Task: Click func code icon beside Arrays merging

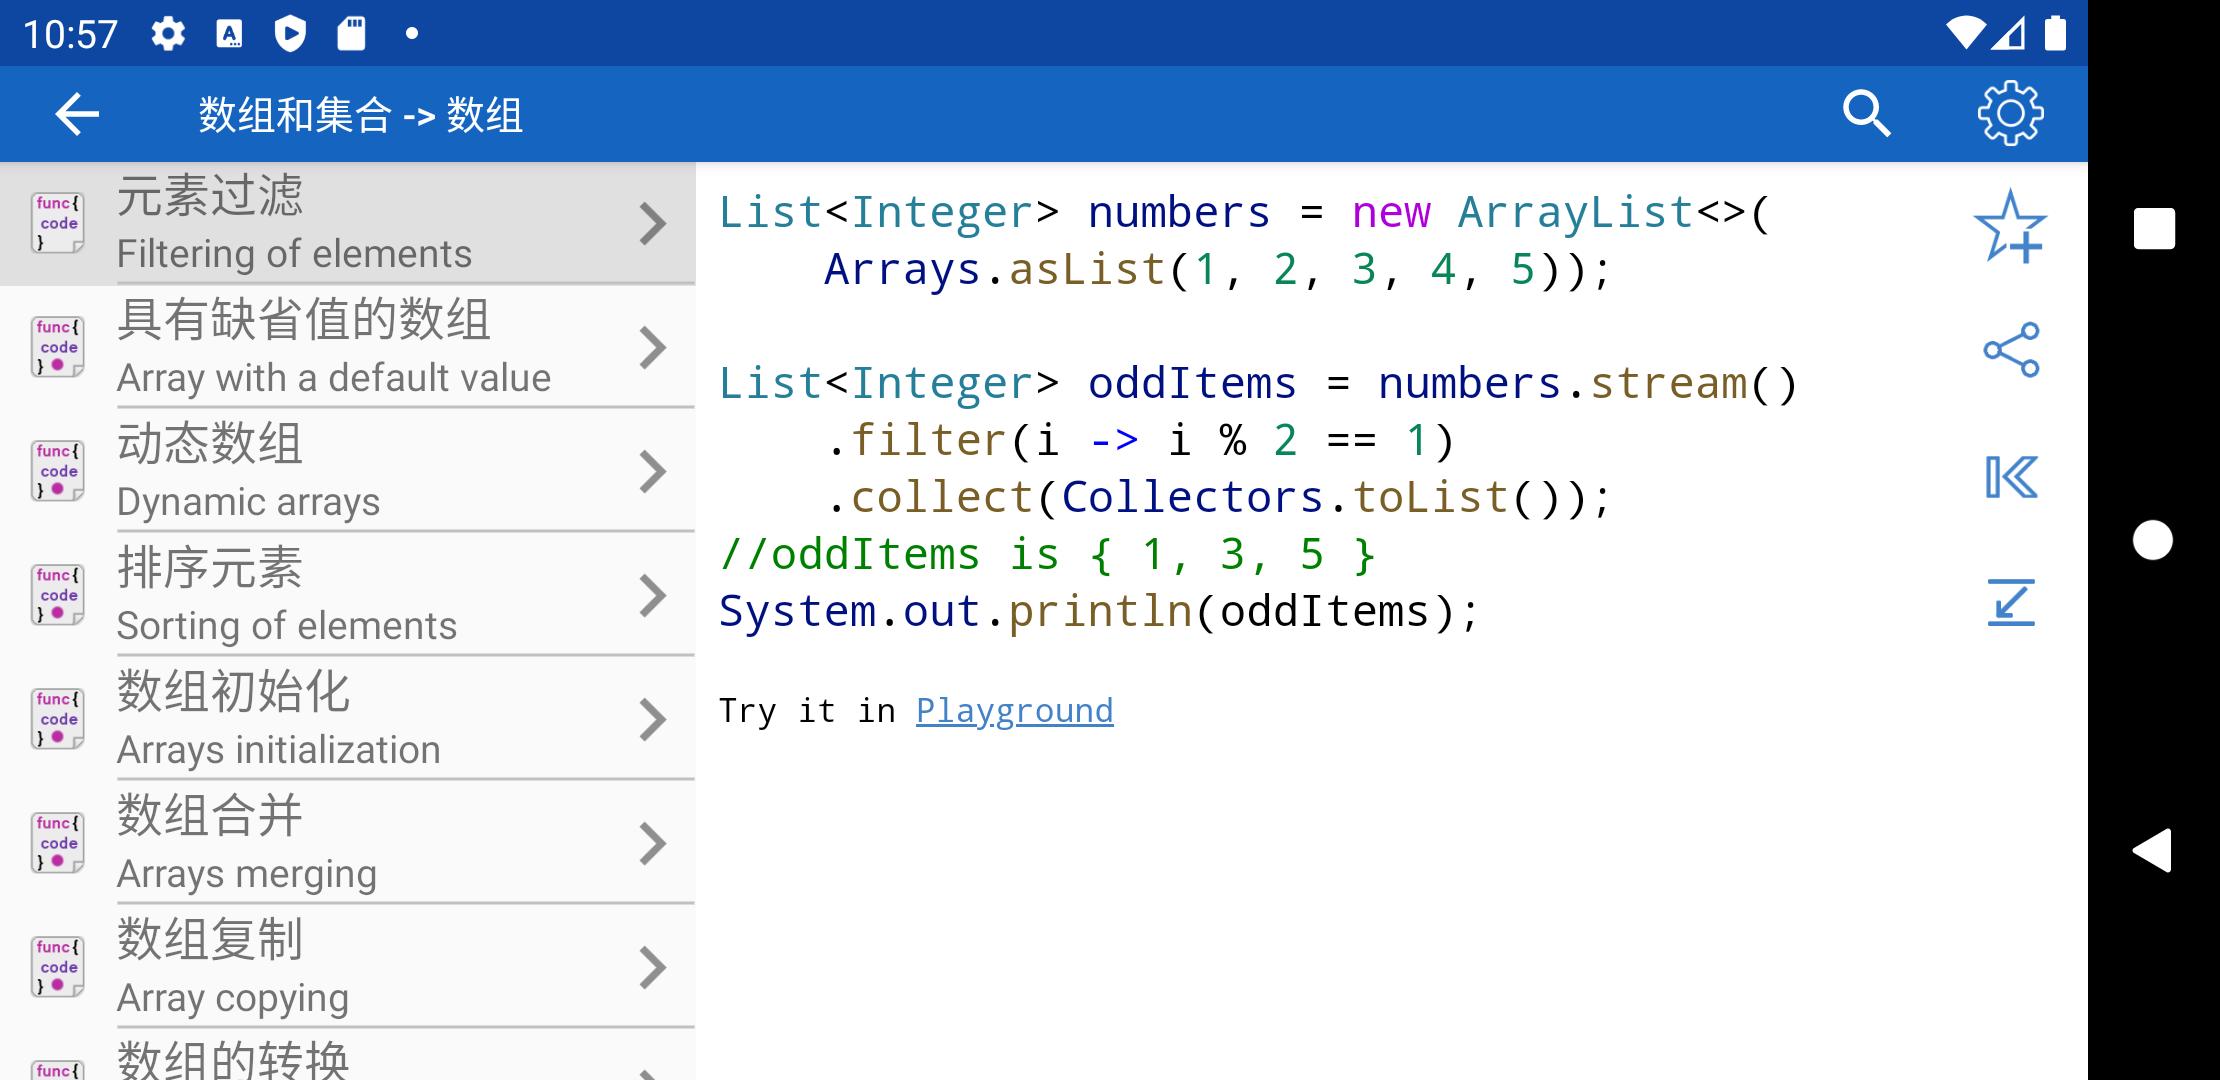Action: pyautogui.click(x=57, y=843)
